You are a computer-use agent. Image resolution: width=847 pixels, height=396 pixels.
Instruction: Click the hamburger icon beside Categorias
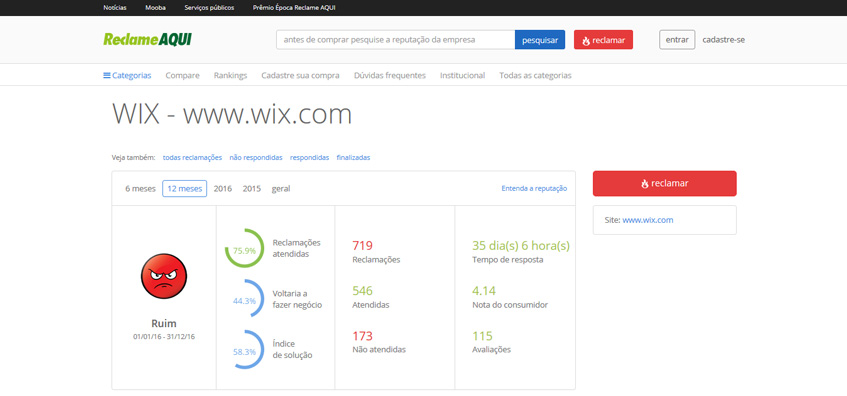coord(106,76)
